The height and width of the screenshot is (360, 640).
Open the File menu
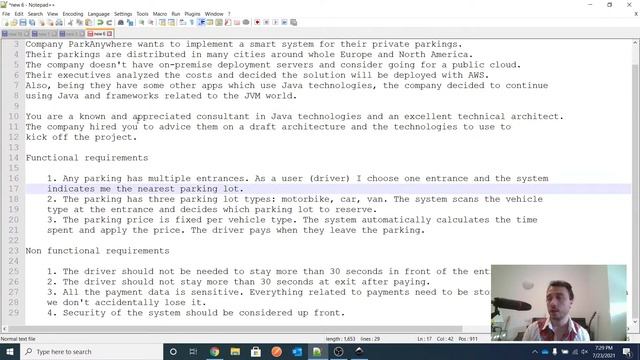pos(6,14)
